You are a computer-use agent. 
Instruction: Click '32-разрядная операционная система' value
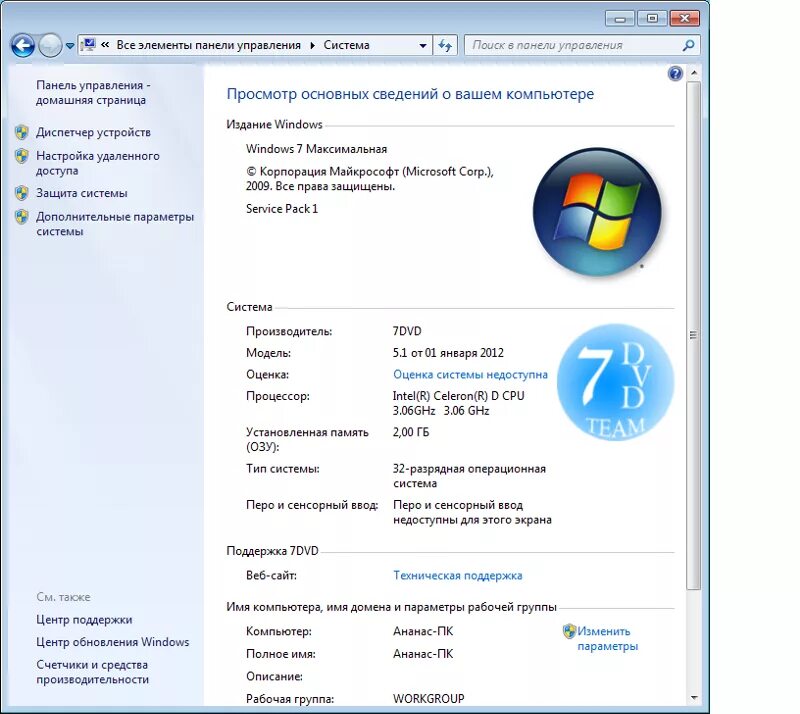pyautogui.click(x=469, y=476)
